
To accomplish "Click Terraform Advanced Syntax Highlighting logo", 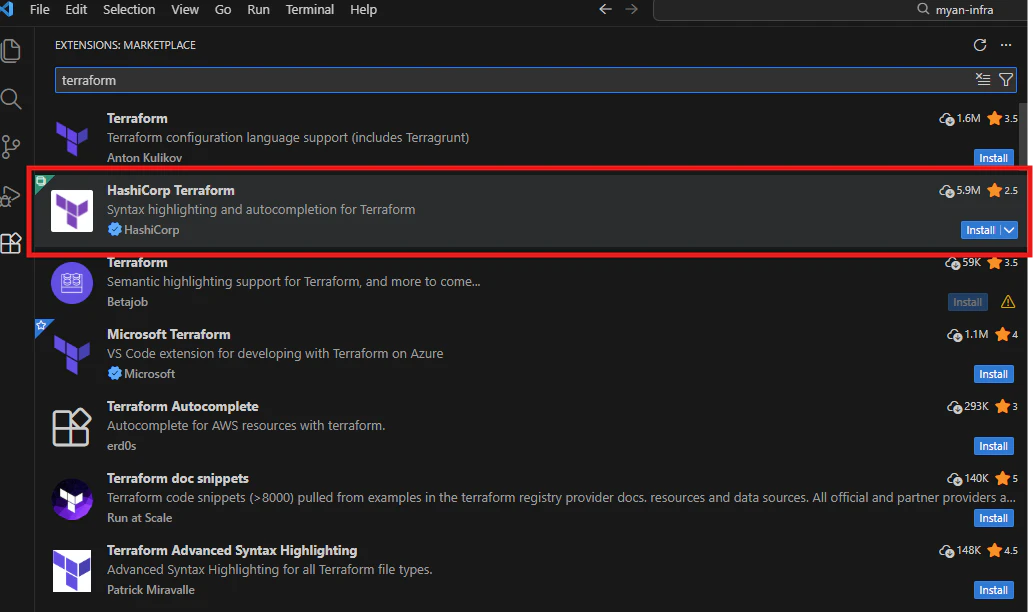I will click(x=72, y=571).
